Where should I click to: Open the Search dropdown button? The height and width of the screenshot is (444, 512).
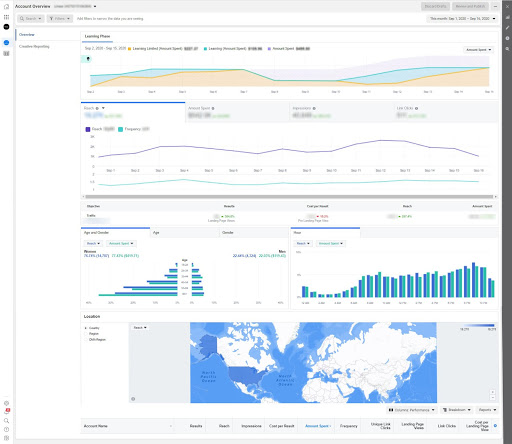31,19
